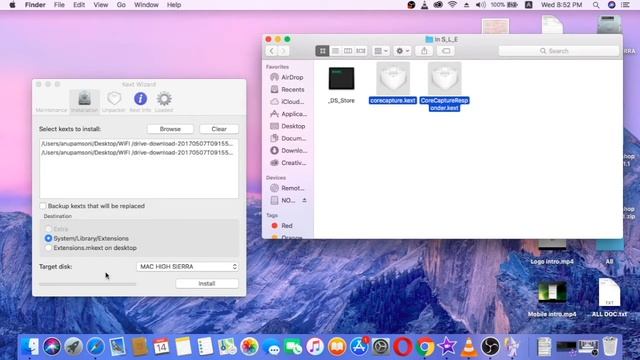Open the Installation tab in Kext Wizard
This screenshot has height=360, width=640.
click(x=84, y=102)
